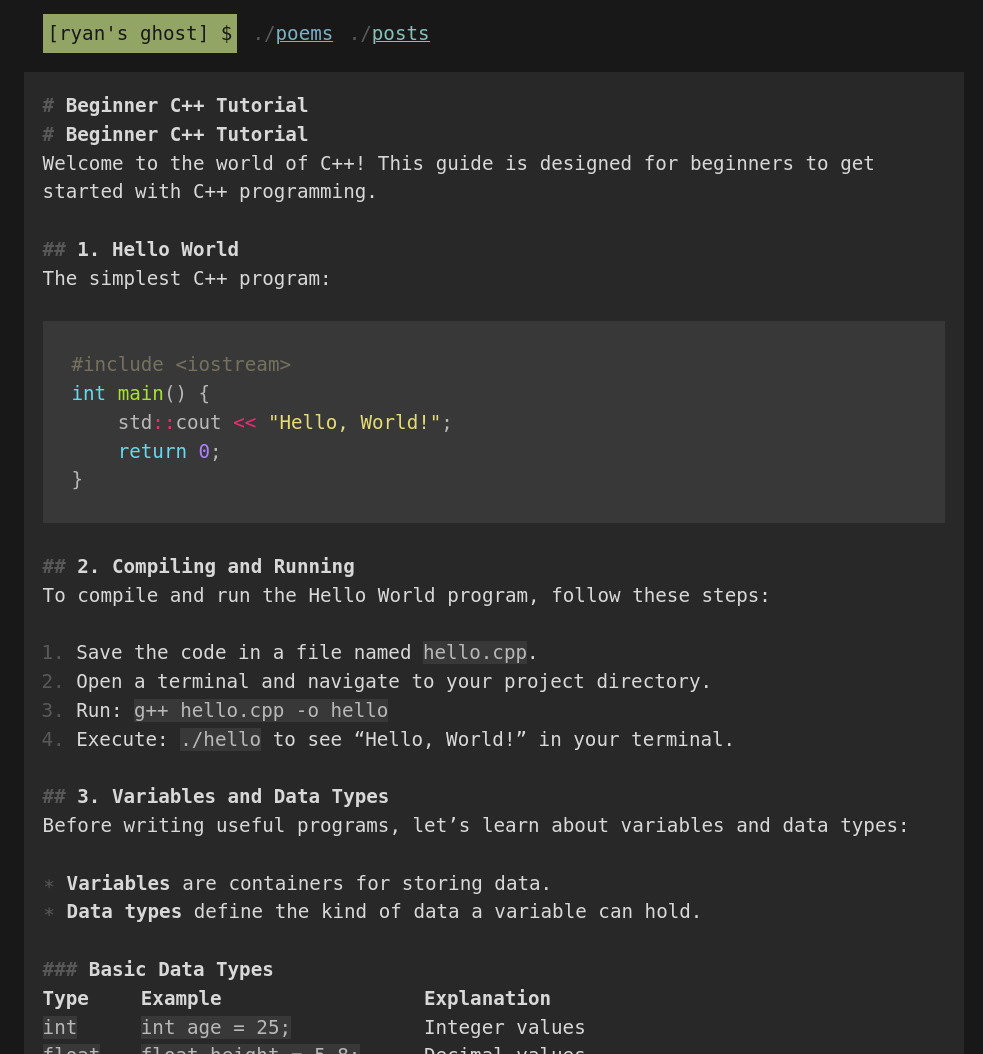This screenshot has width=983, height=1054.
Task: Select the int age = 25; example code
Action: tap(215, 1027)
